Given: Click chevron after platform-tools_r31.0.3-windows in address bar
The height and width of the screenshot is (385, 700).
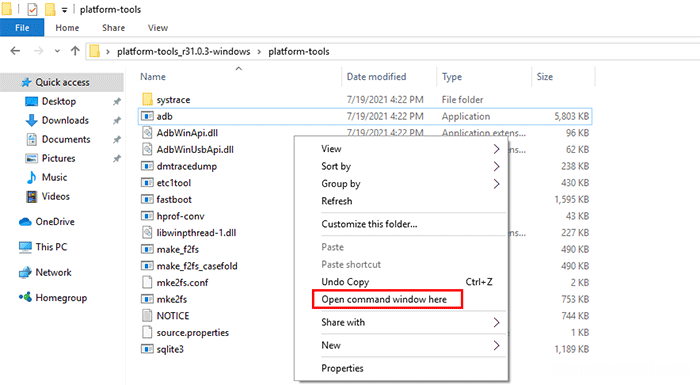Looking at the screenshot, I should (x=259, y=52).
